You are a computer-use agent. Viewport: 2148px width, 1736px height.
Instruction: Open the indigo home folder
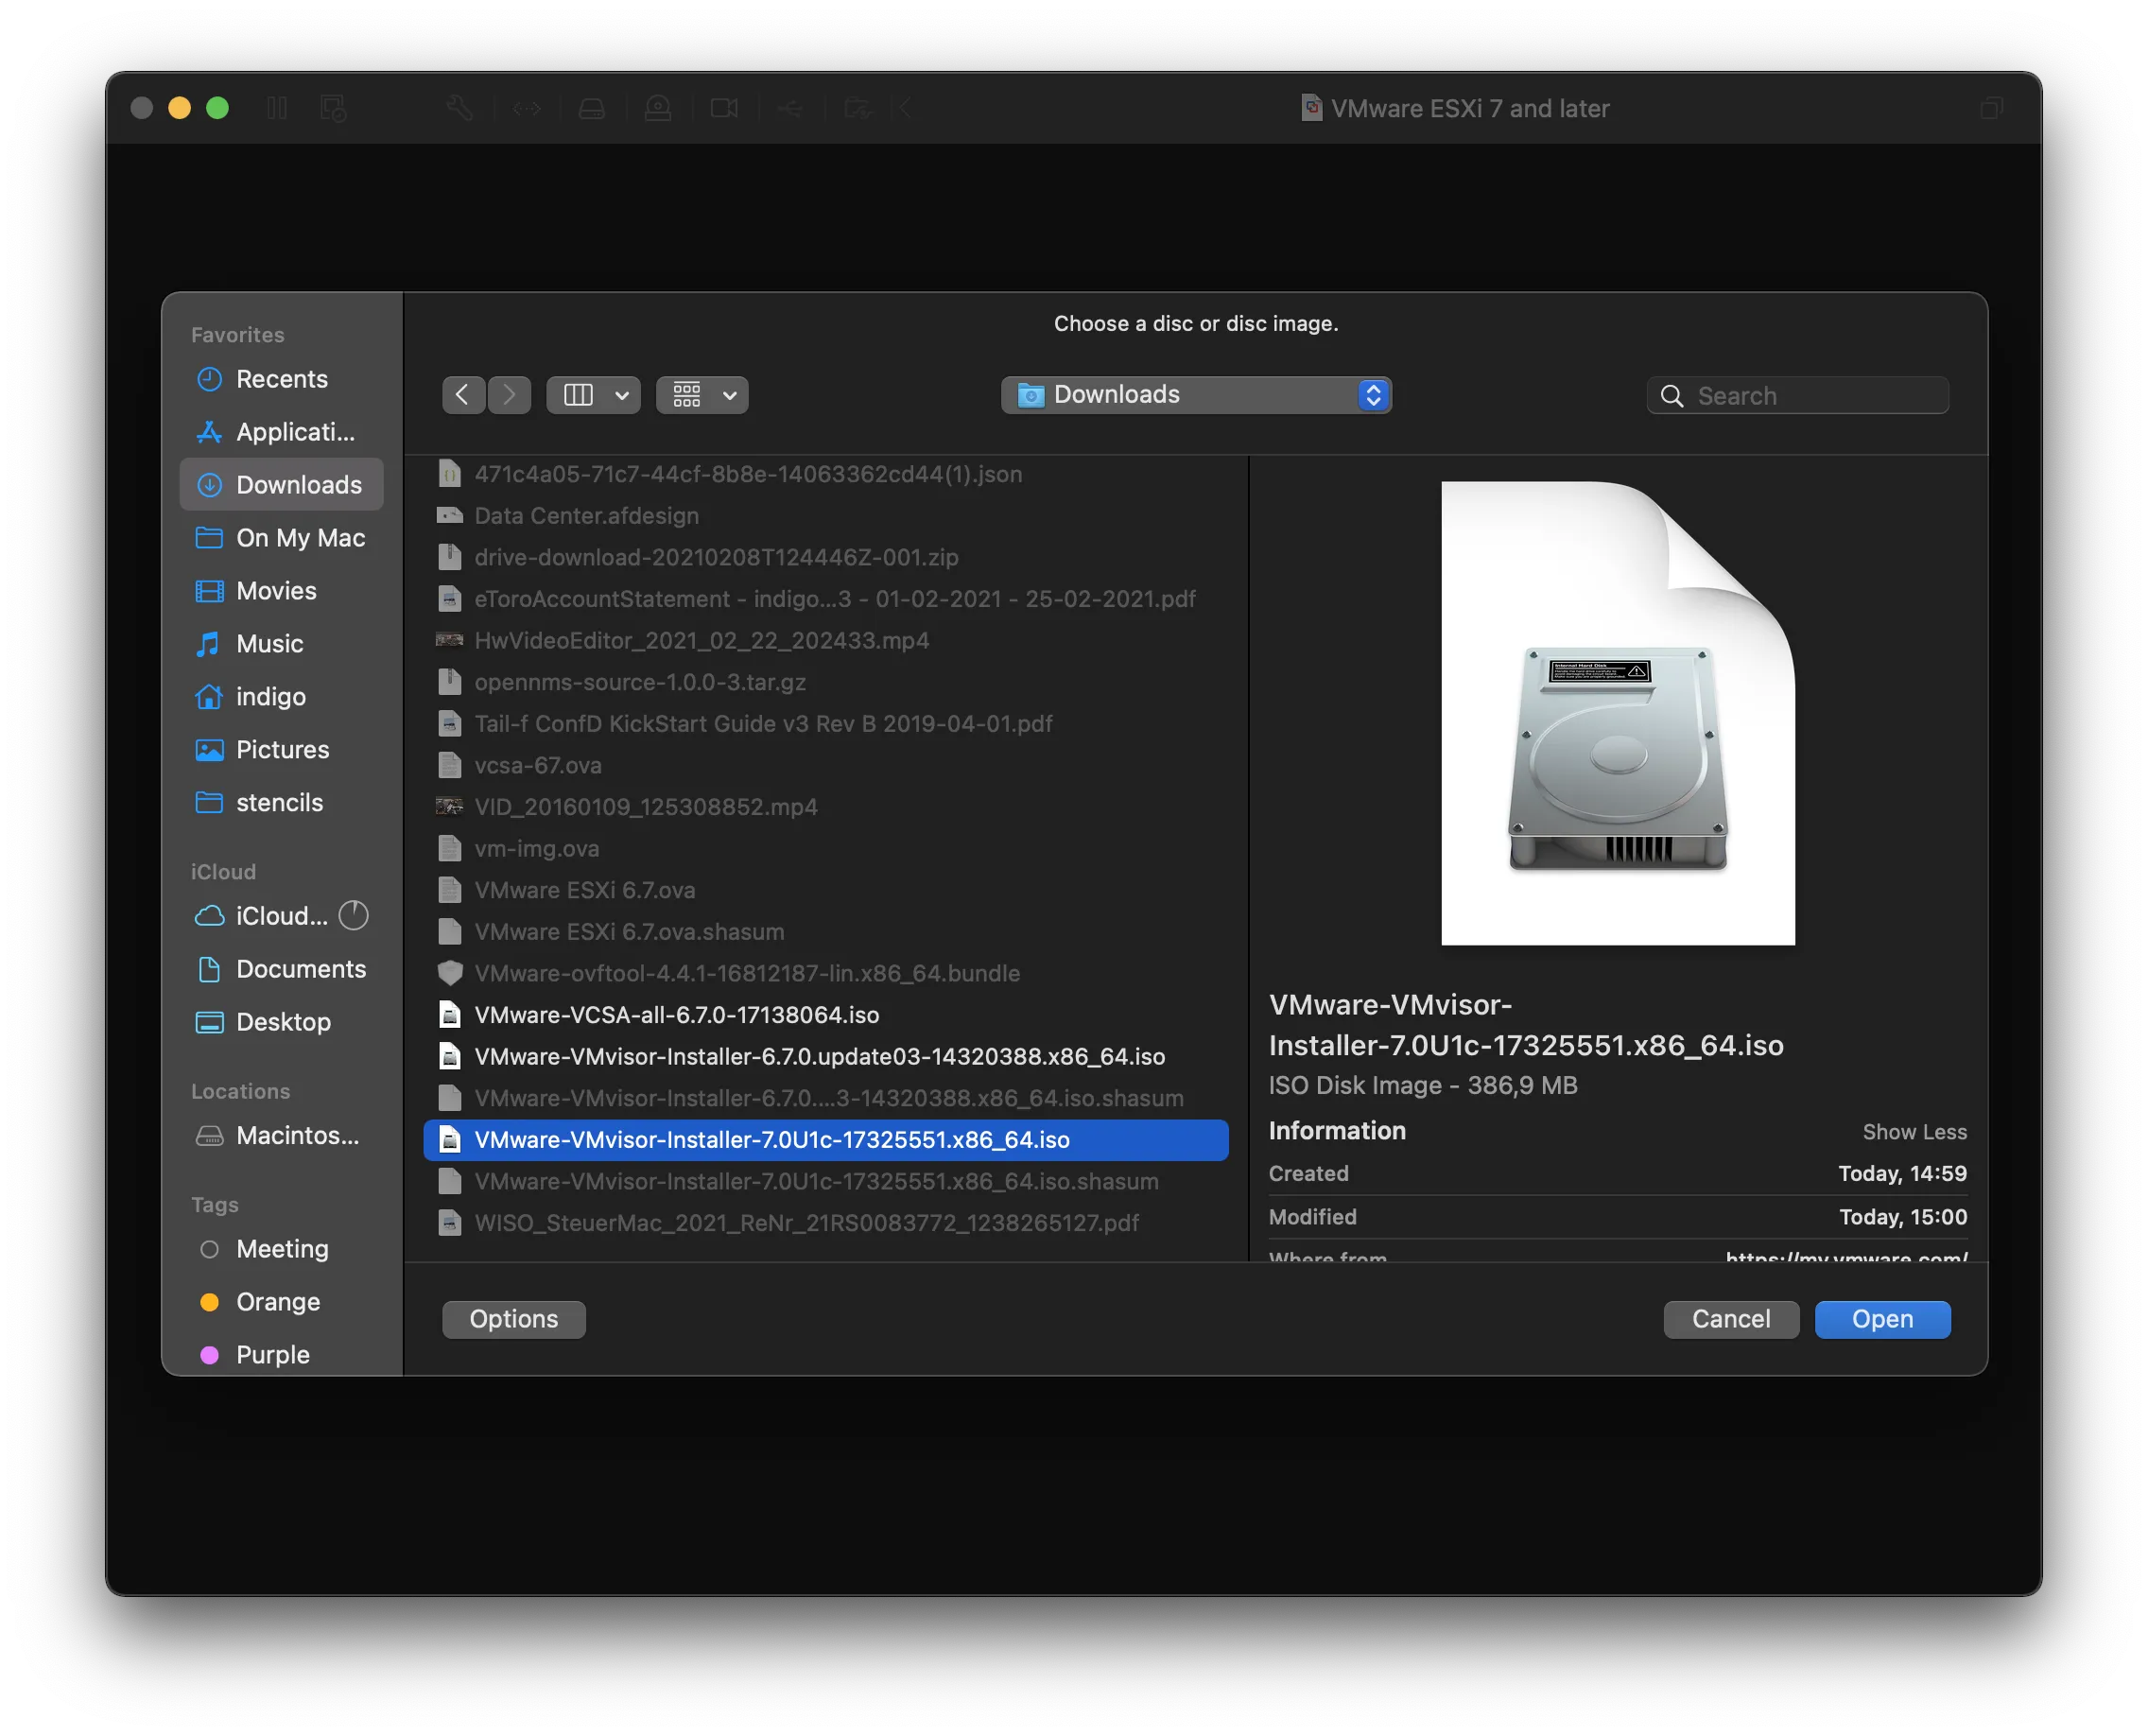pyautogui.click(x=270, y=697)
